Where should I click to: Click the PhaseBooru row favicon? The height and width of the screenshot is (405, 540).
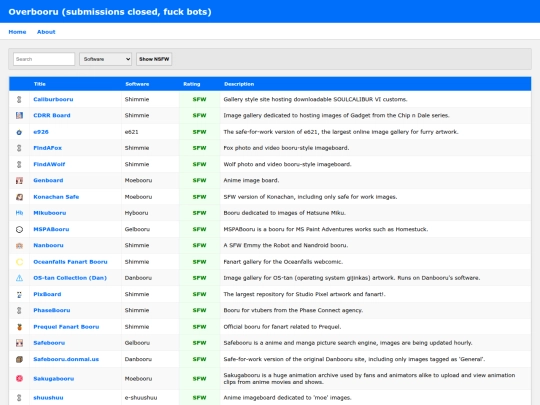click(19, 310)
